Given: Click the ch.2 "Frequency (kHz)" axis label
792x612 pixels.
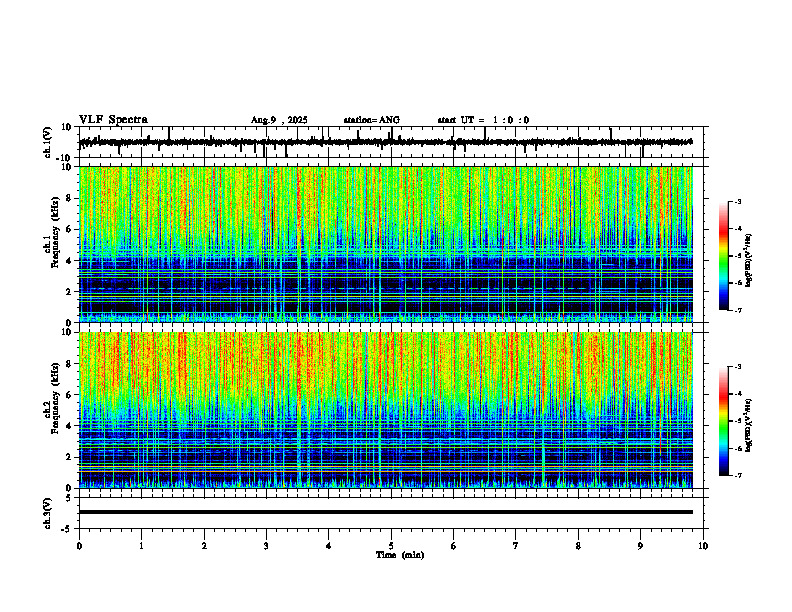Looking at the screenshot, I should 56,400.
